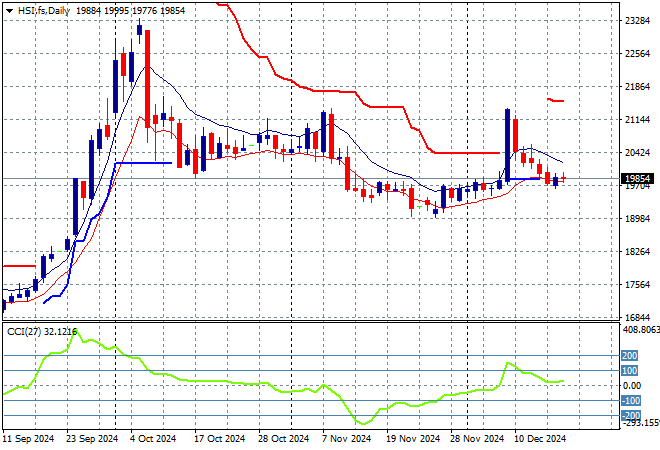
Task: Click the 17 Oct 2024 date label
Action: click(x=219, y=438)
